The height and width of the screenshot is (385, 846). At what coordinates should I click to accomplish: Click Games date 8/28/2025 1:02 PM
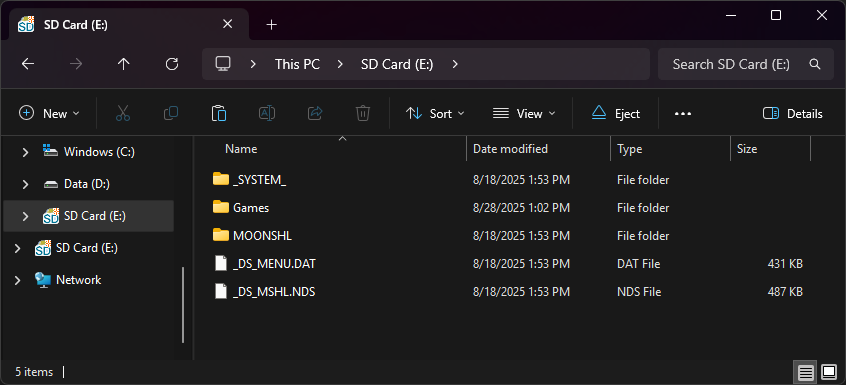point(521,208)
